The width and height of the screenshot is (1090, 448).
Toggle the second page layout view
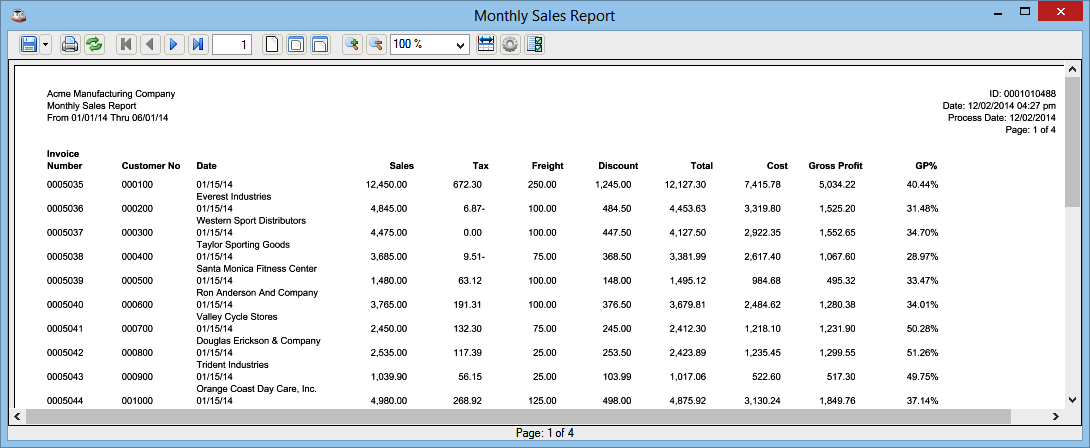(296, 44)
